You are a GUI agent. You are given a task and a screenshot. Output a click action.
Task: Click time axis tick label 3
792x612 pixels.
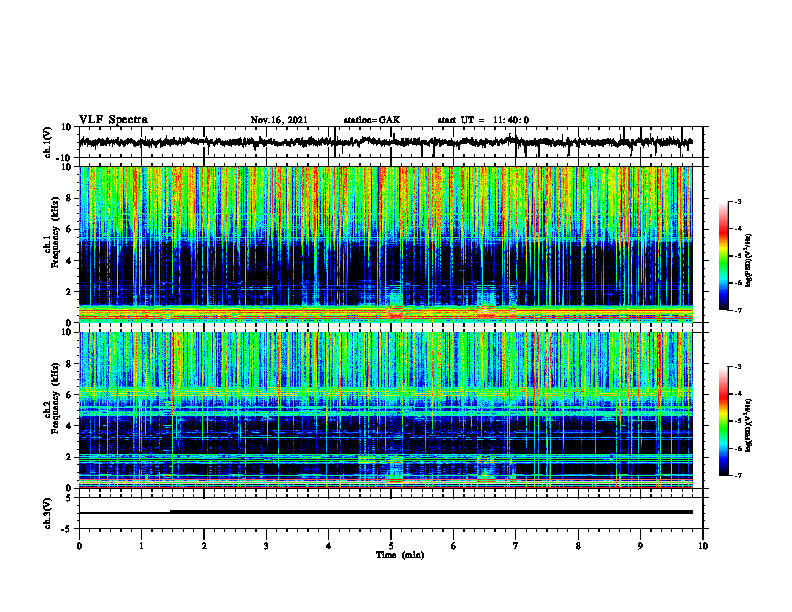pyautogui.click(x=266, y=546)
